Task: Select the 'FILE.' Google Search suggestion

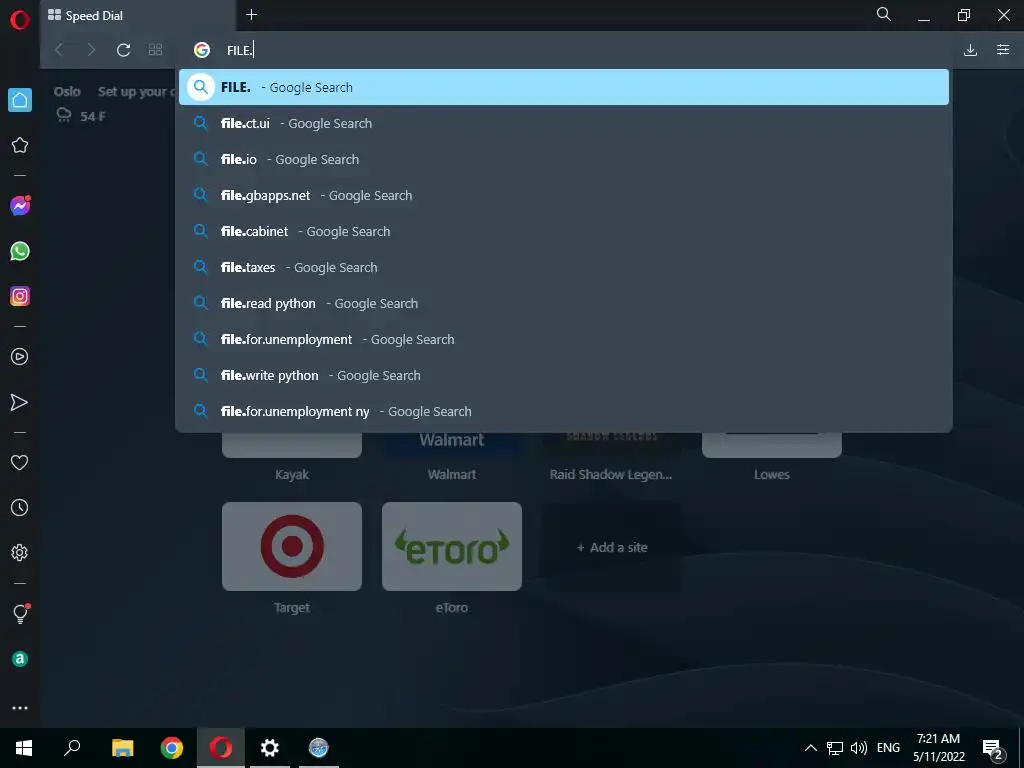Action: click(x=564, y=87)
